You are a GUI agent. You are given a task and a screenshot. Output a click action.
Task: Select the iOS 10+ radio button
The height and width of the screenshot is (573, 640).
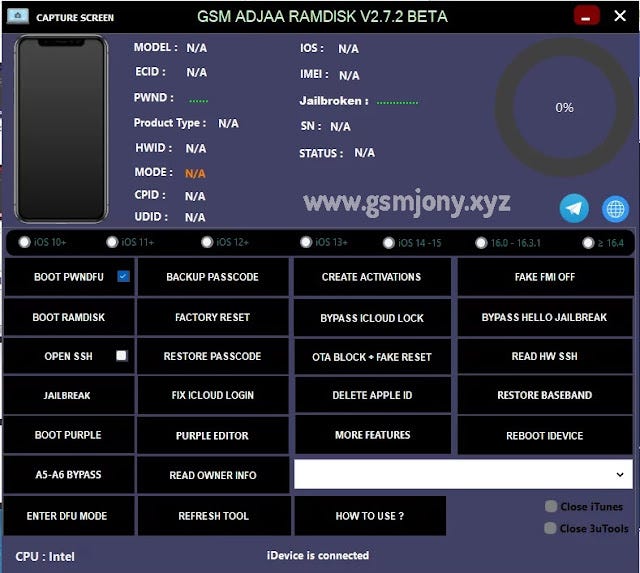tap(24, 242)
